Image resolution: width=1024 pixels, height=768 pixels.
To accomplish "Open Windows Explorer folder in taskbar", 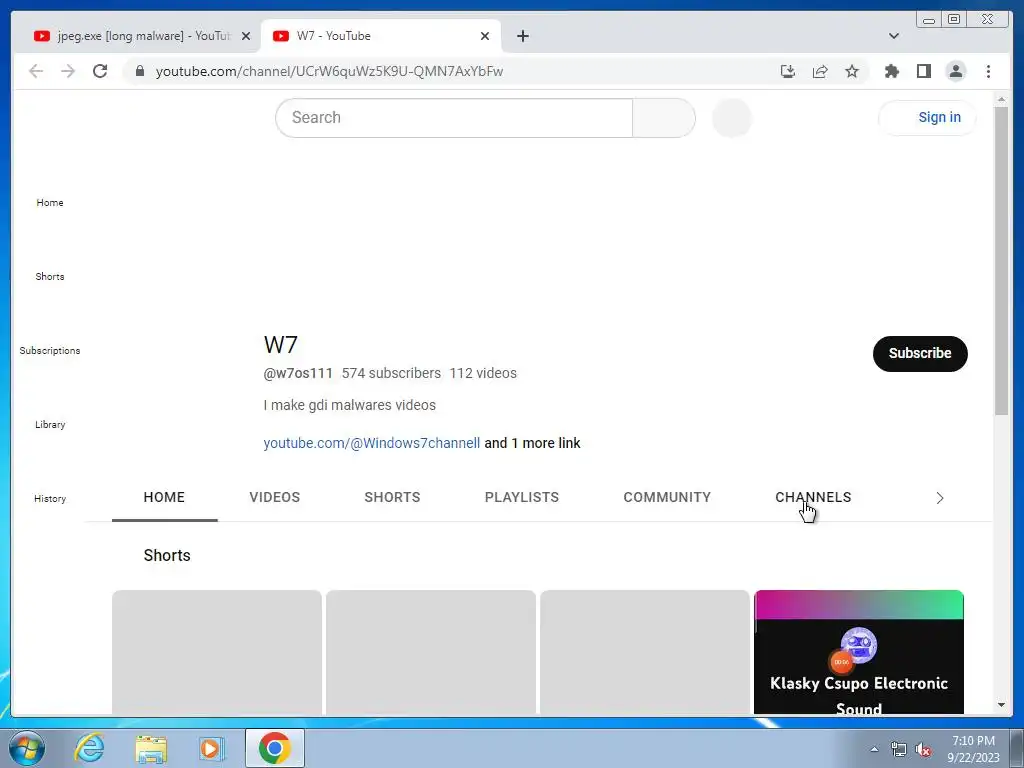I will tap(151, 748).
